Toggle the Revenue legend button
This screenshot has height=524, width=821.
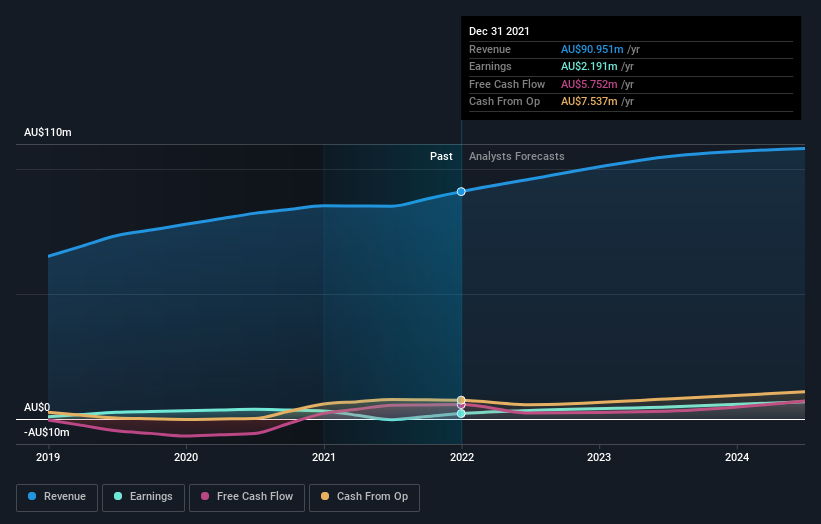57,497
